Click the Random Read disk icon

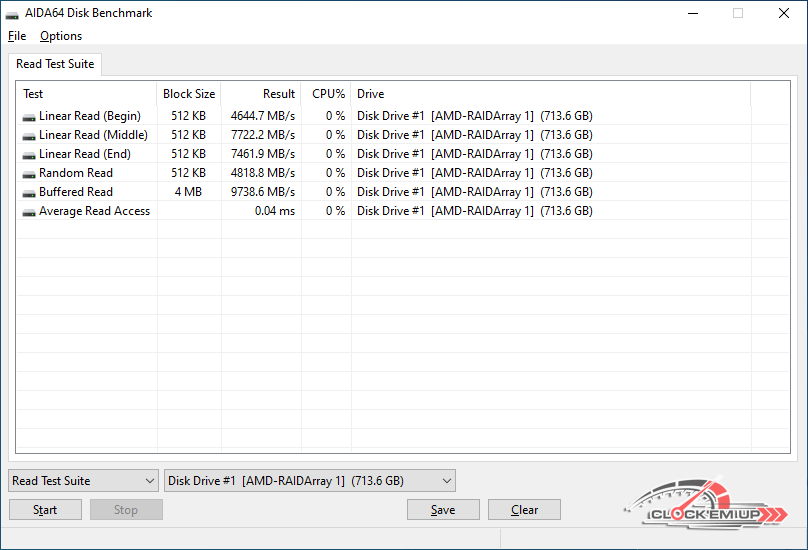click(x=29, y=174)
